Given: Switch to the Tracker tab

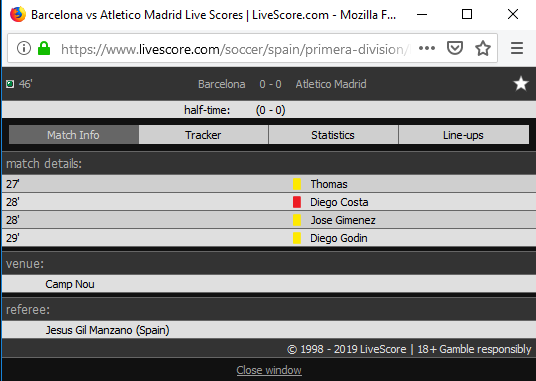Looking at the screenshot, I should pos(203,135).
